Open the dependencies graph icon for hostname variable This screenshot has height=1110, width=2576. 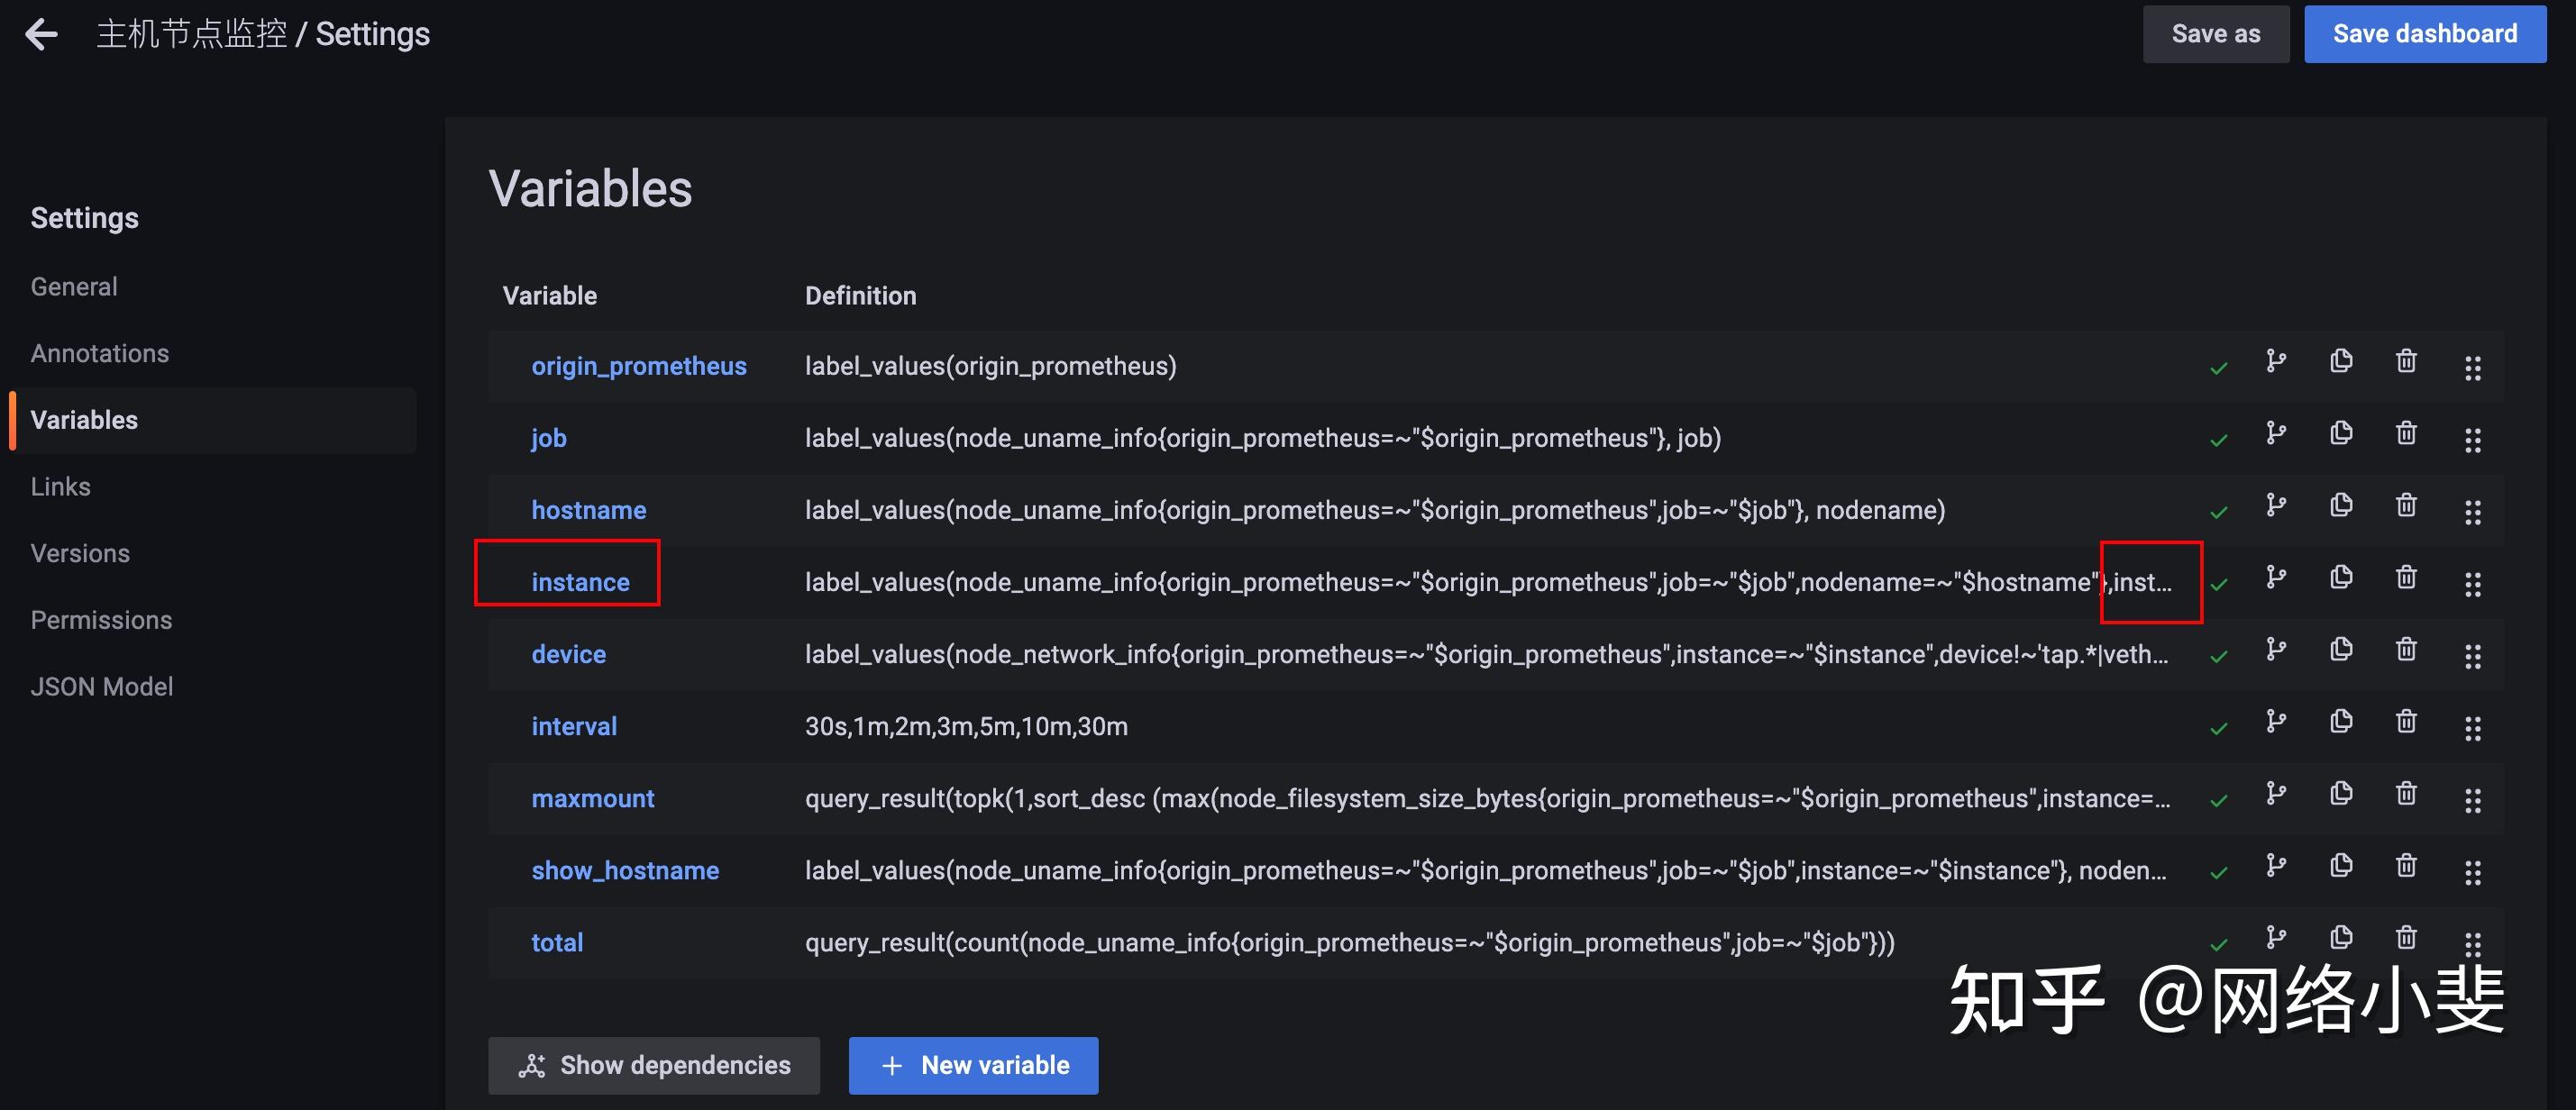[2275, 506]
